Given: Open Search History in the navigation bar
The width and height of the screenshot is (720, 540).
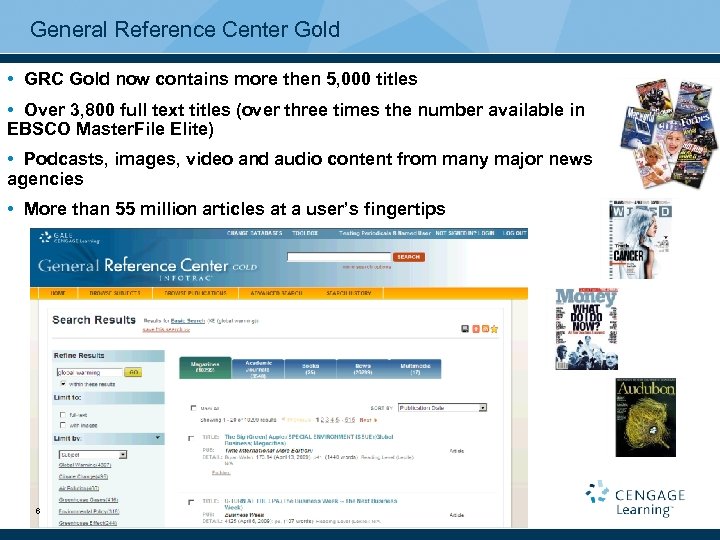Looking at the screenshot, I should (x=349, y=293).
